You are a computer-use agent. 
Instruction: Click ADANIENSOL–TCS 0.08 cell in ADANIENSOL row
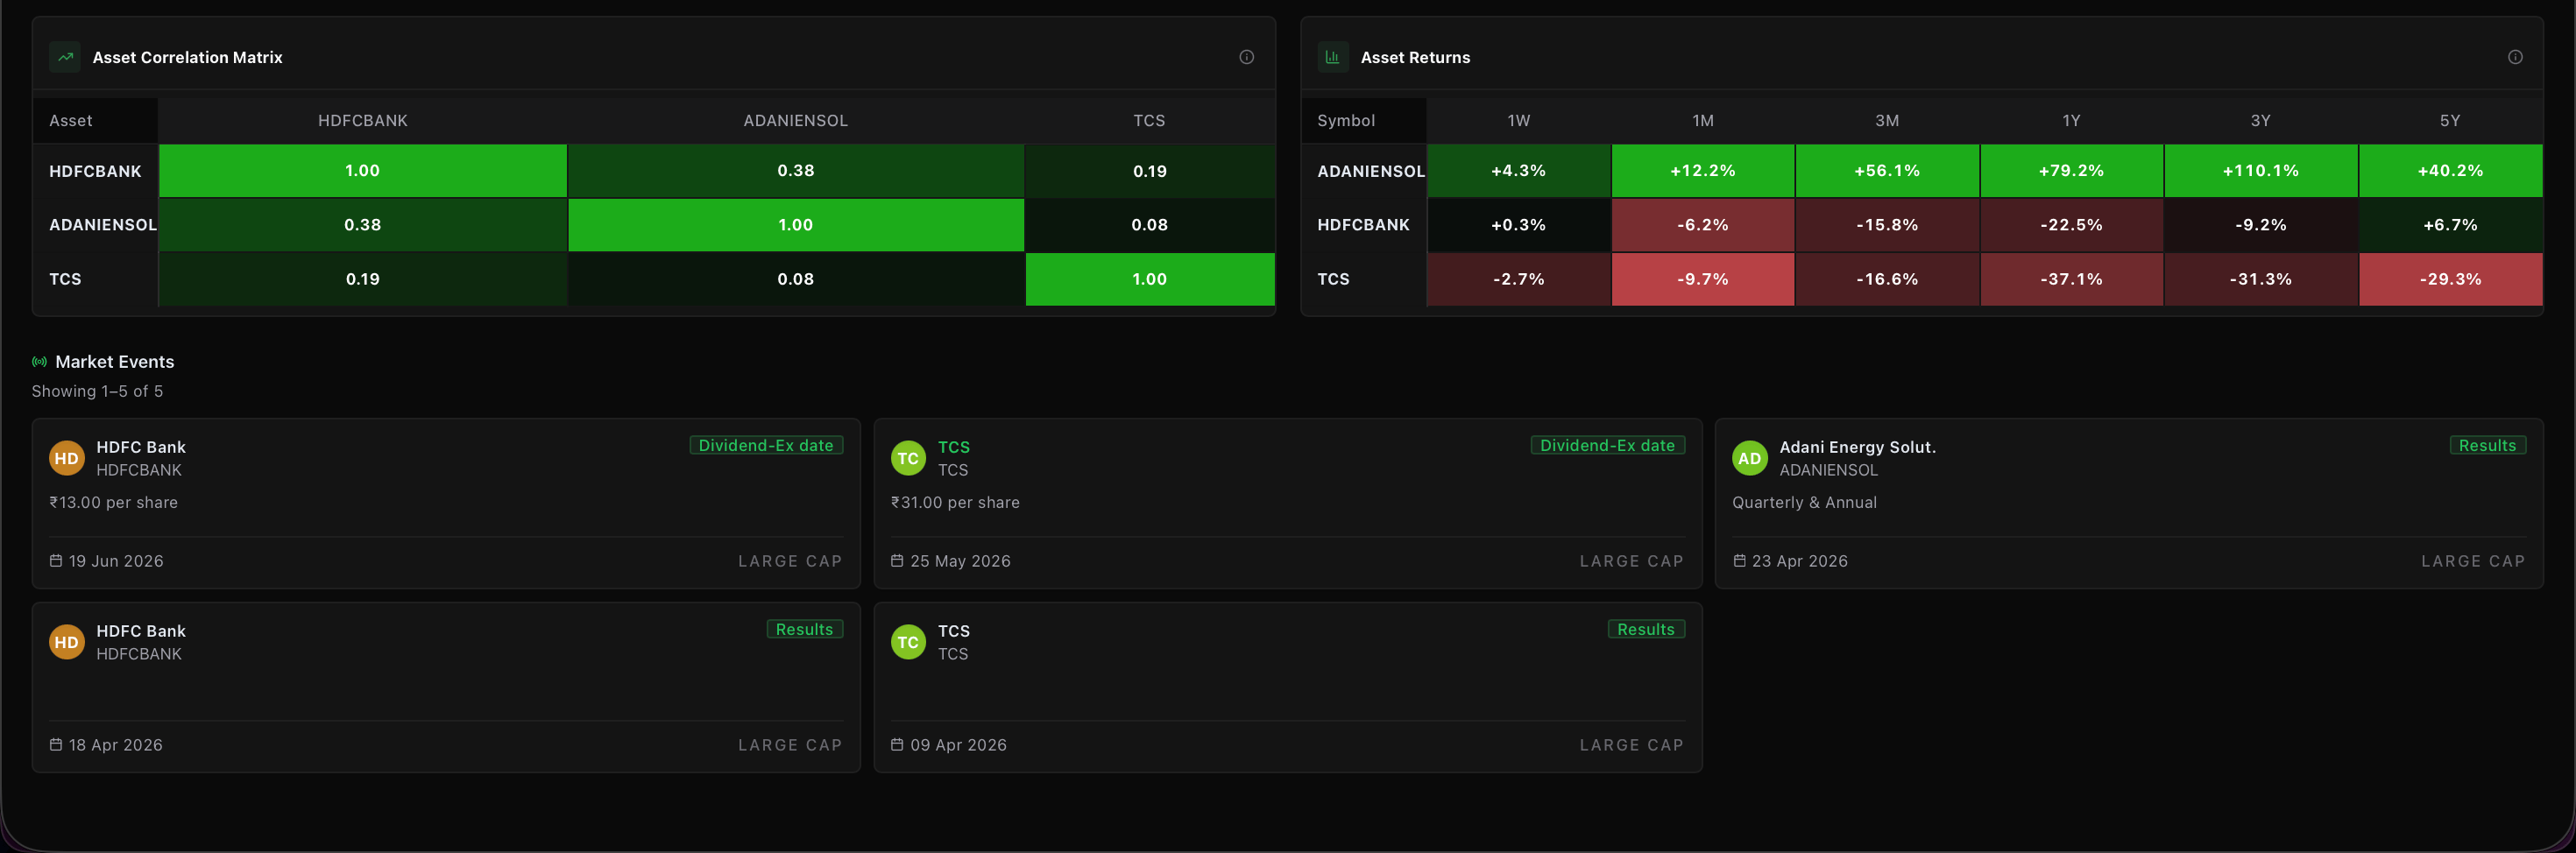1150,225
